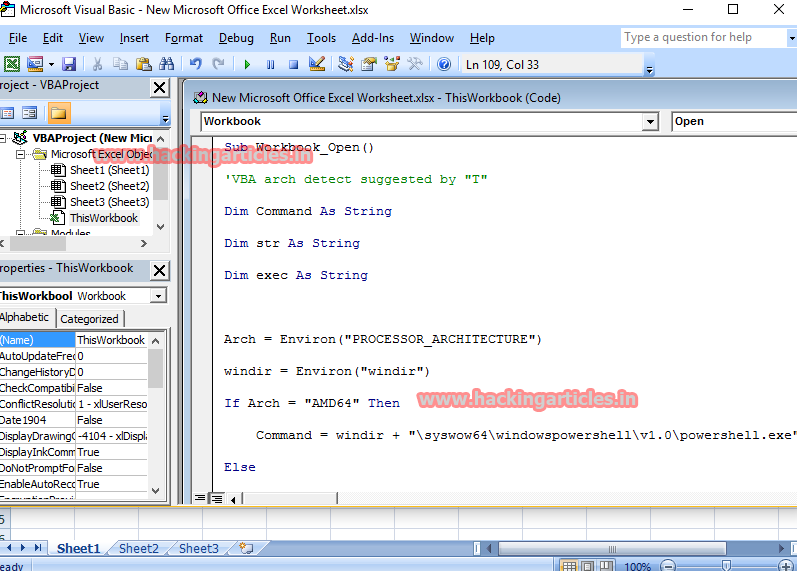Undo the last action in the toolbar

click(x=195, y=64)
